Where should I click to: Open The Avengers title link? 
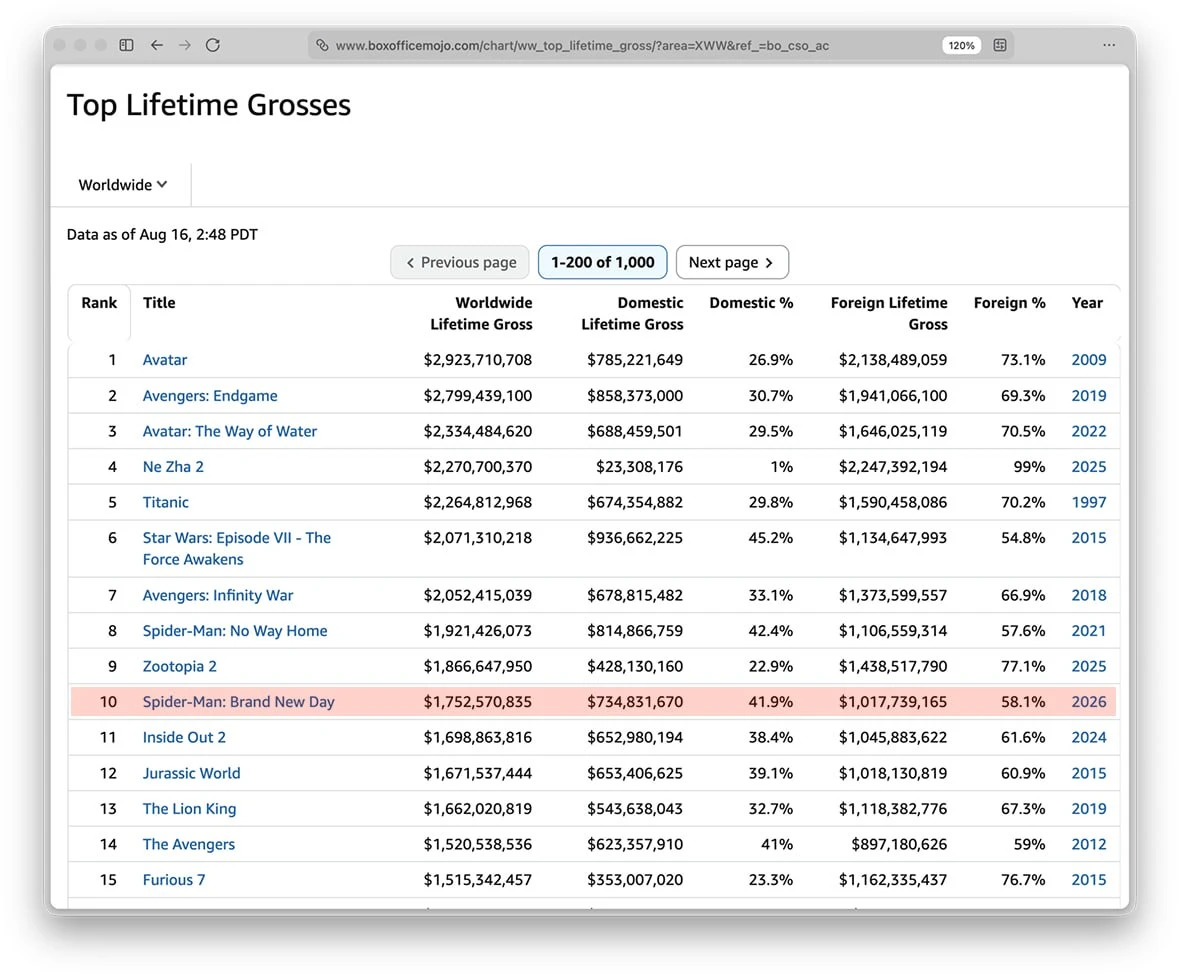[x=189, y=844]
